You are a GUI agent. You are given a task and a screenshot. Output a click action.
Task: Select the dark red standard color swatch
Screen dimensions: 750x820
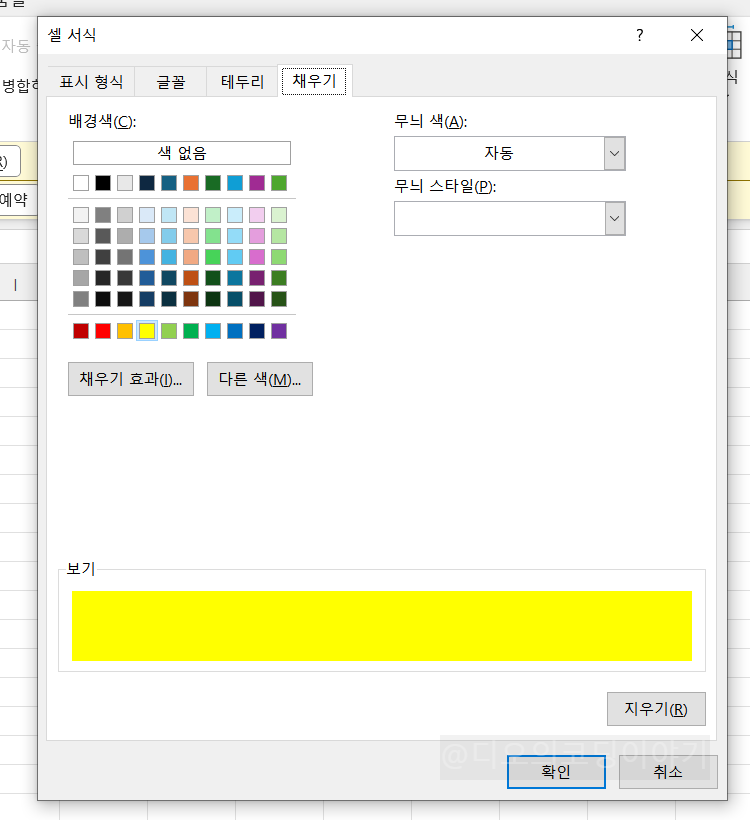click(x=81, y=331)
